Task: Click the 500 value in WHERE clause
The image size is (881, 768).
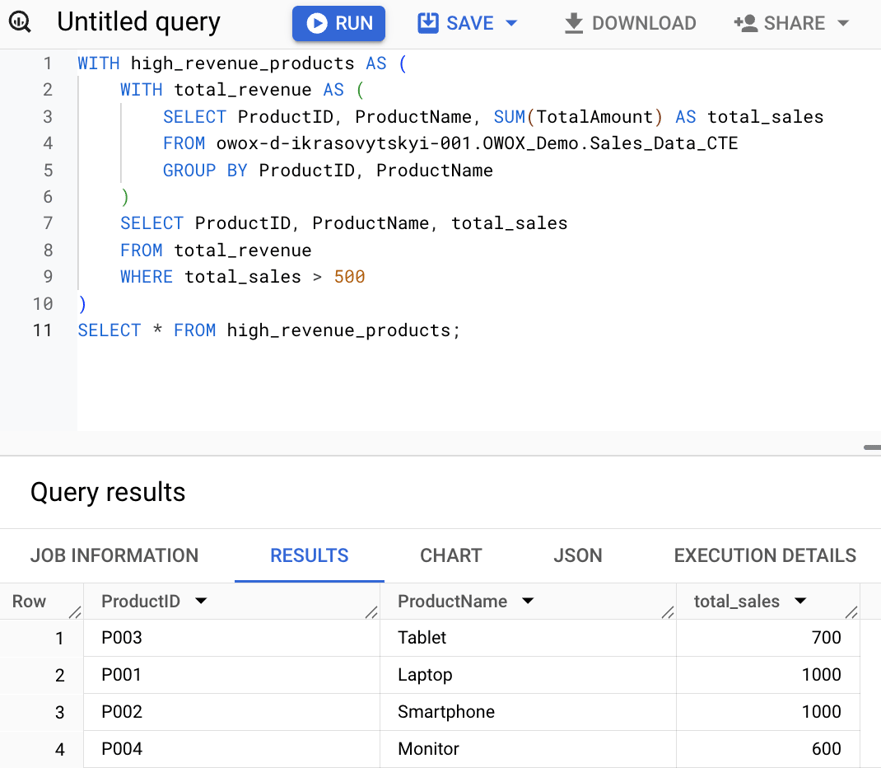Action: tap(349, 277)
